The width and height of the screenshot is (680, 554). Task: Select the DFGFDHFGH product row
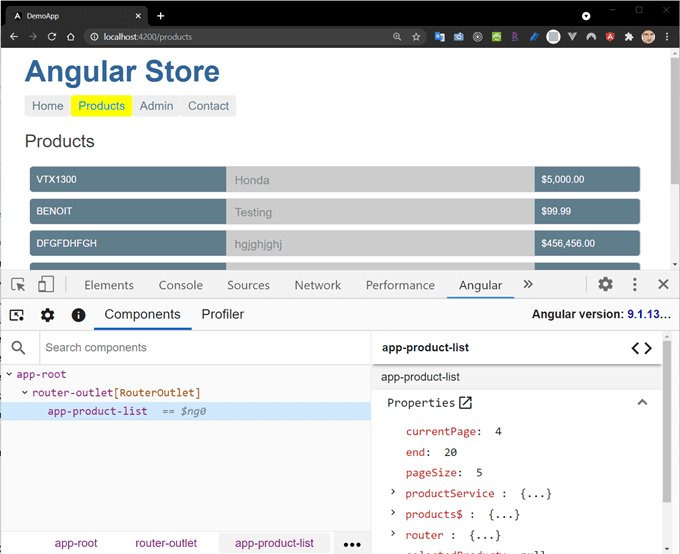click(x=335, y=243)
